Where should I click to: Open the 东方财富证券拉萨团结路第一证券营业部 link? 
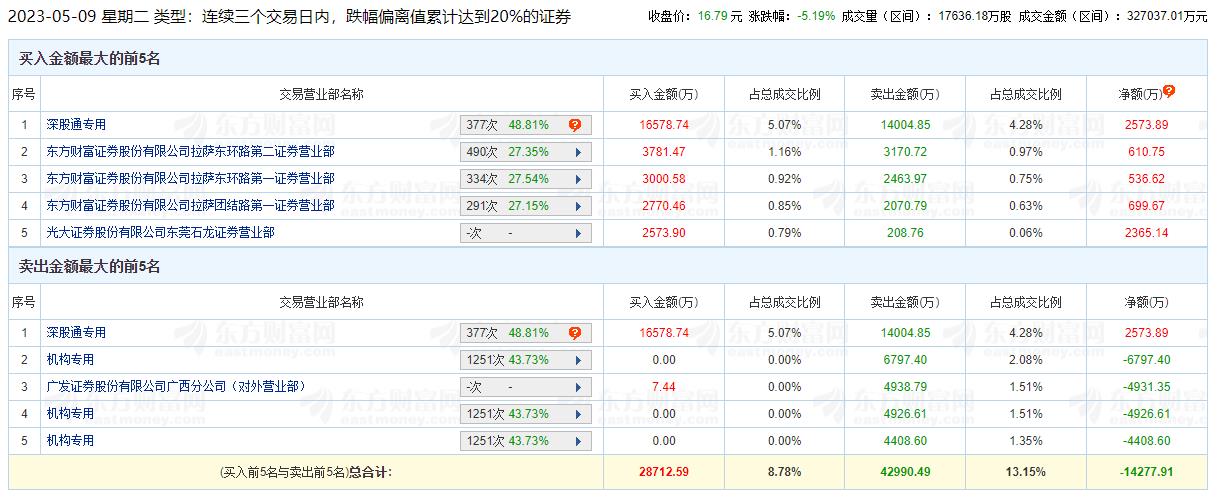click(x=190, y=206)
